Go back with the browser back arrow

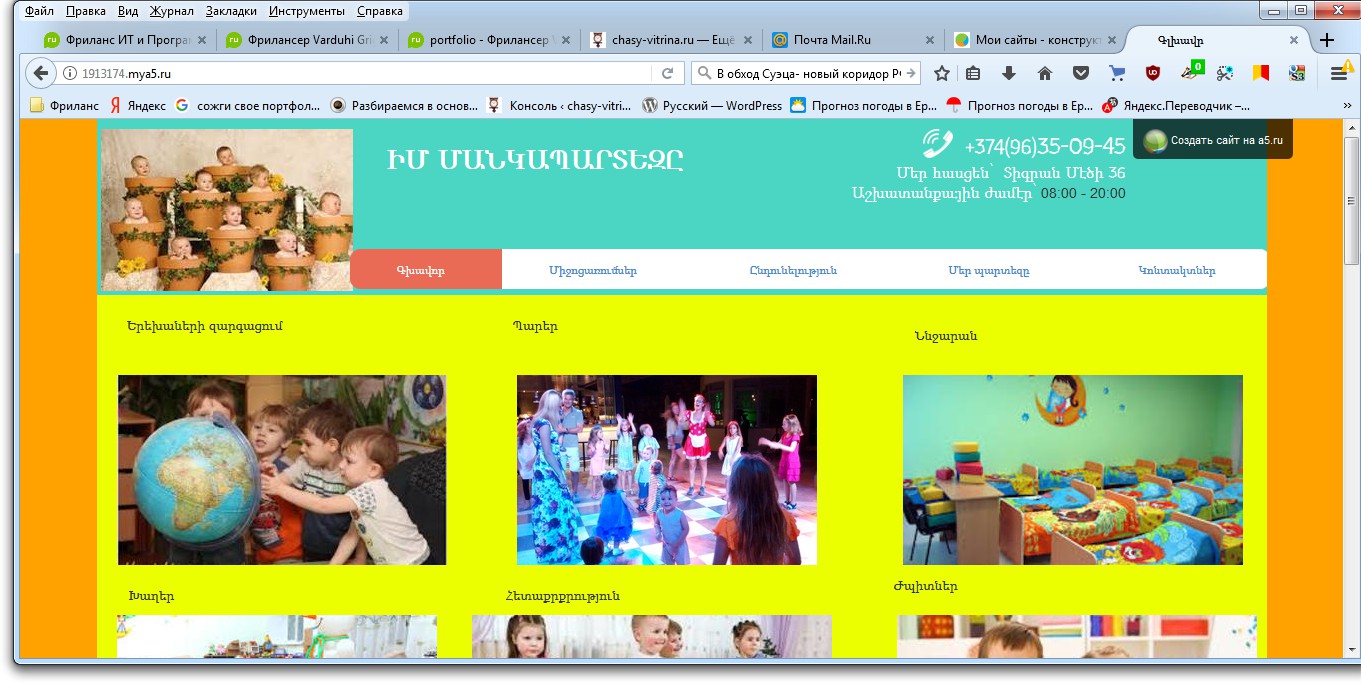click(x=40, y=73)
